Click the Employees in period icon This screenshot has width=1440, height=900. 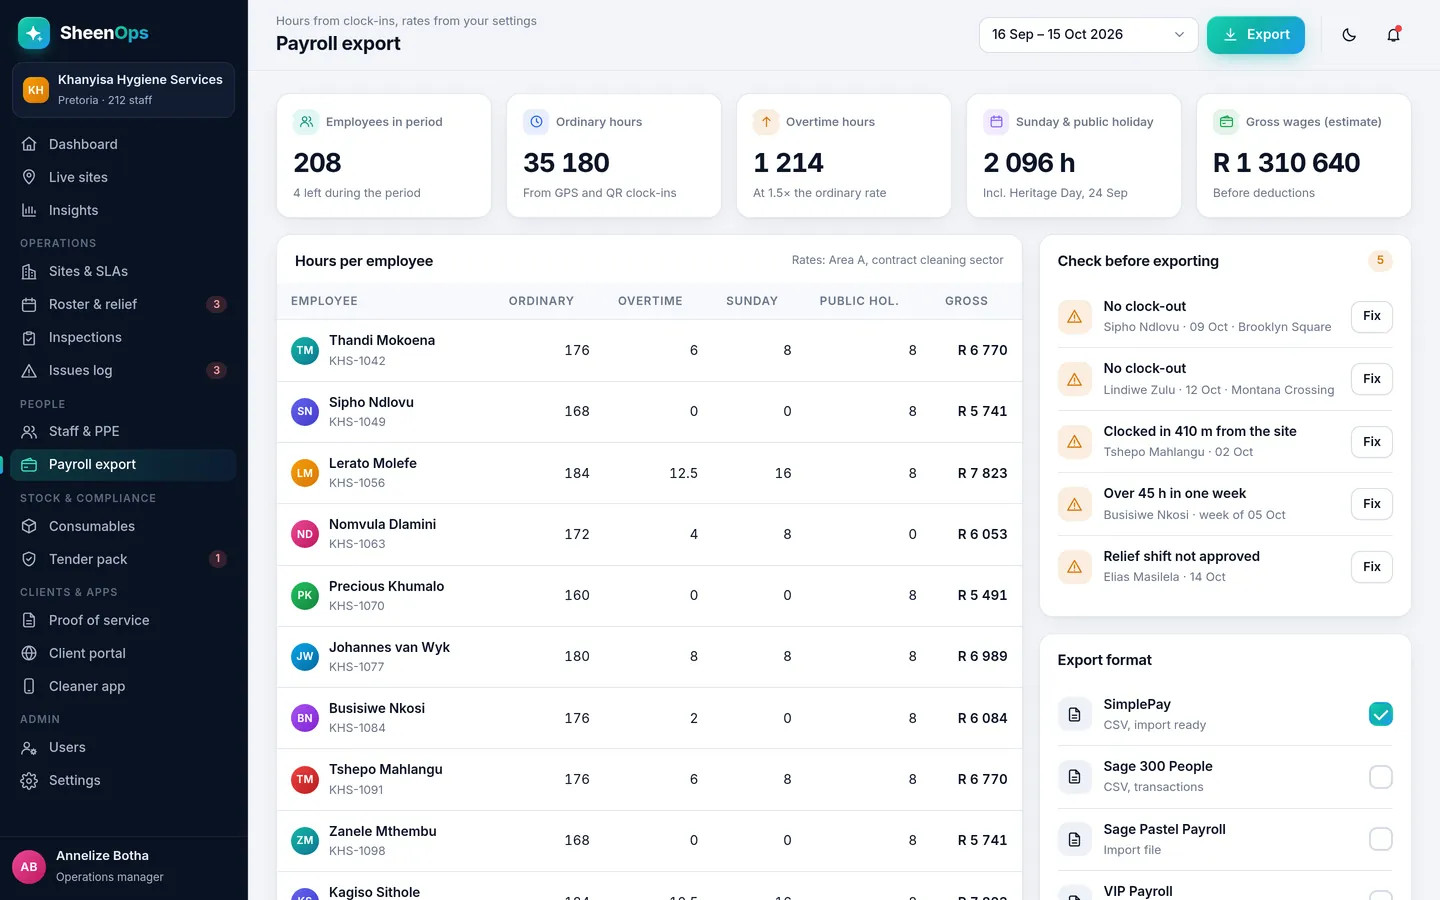pos(306,122)
